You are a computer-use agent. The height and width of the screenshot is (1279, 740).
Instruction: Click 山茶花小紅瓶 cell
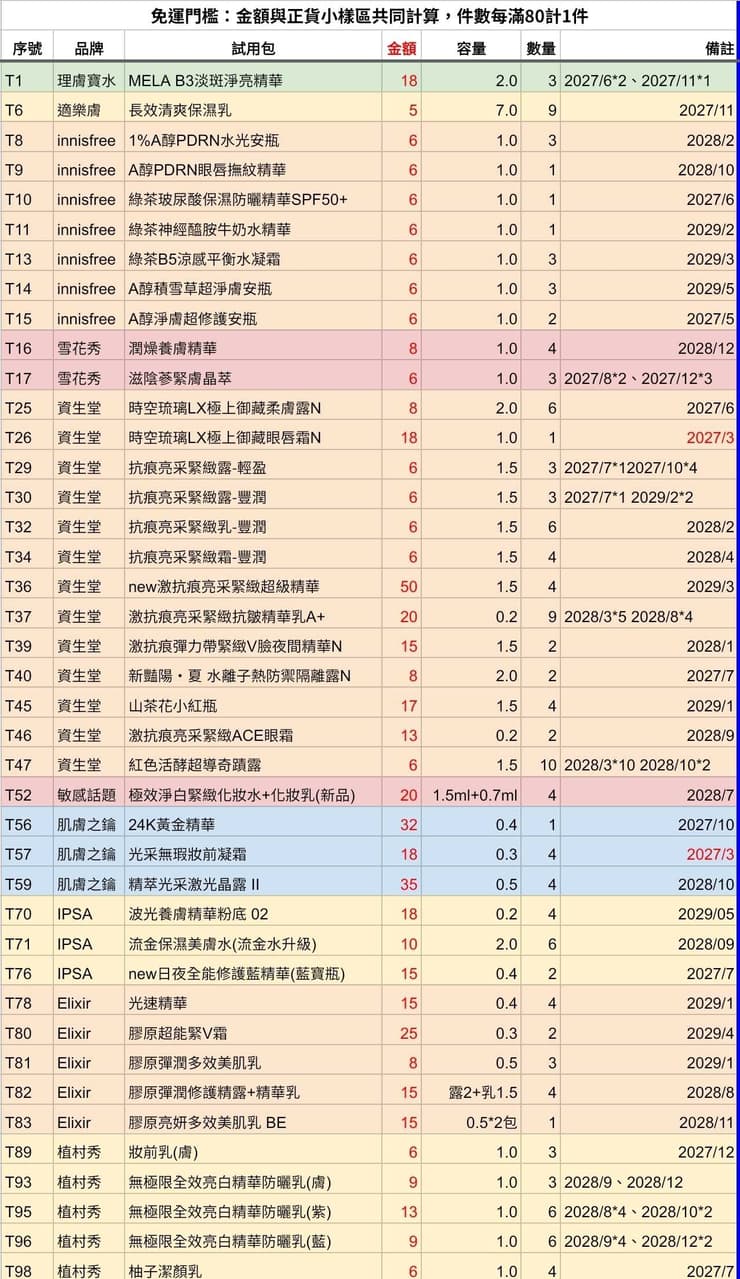(x=253, y=705)
